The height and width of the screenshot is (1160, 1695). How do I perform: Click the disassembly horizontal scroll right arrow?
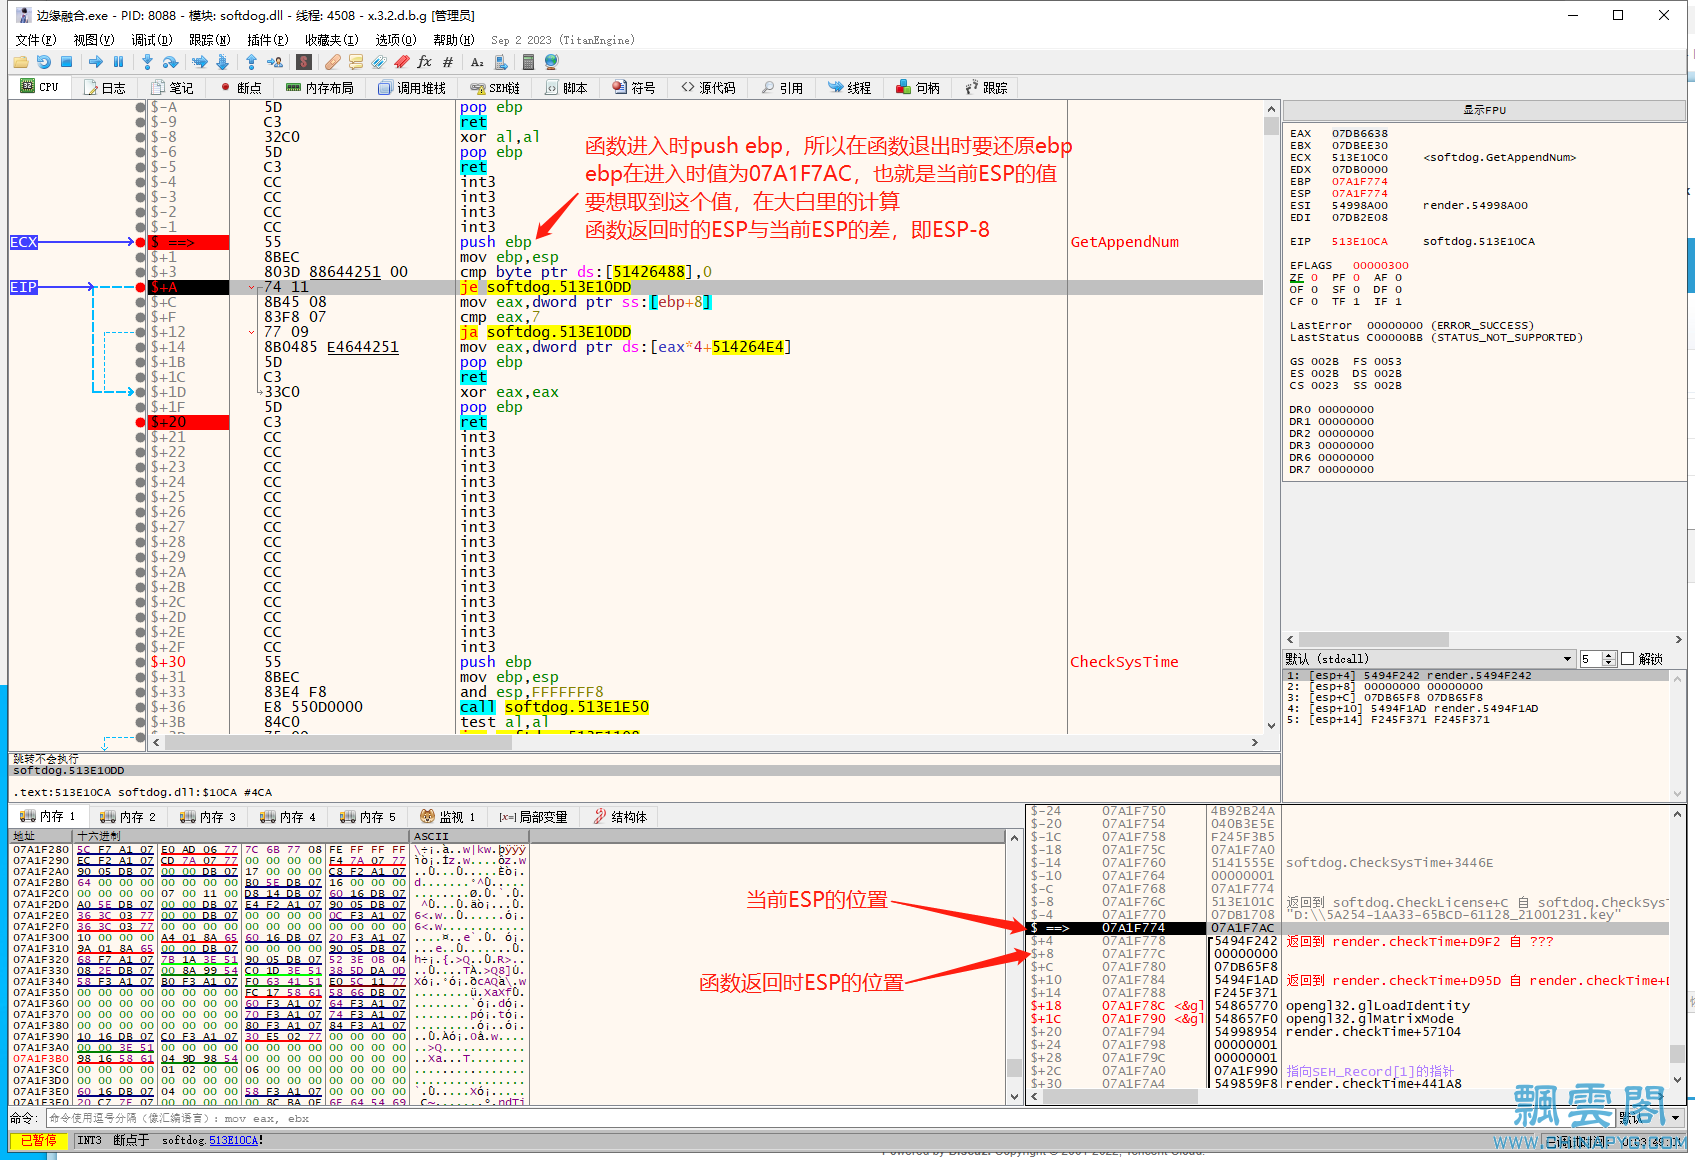tap(1255, 742)
